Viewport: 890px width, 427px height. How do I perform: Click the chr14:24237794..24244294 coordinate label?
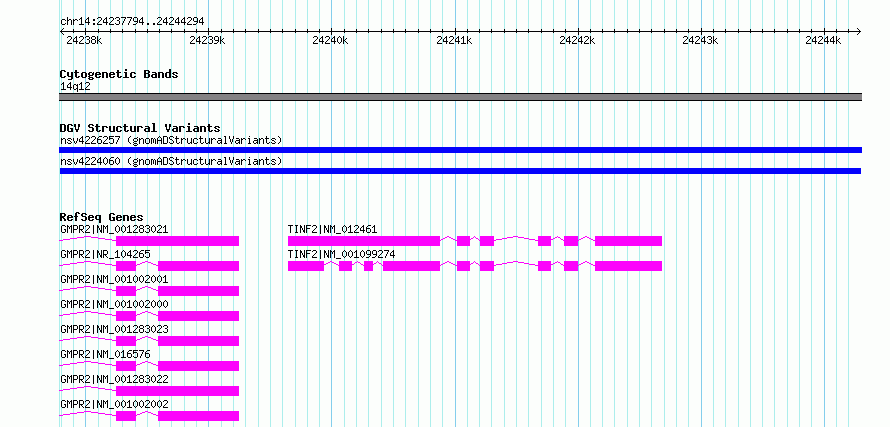pyautogui.click(x=132, y=22)
